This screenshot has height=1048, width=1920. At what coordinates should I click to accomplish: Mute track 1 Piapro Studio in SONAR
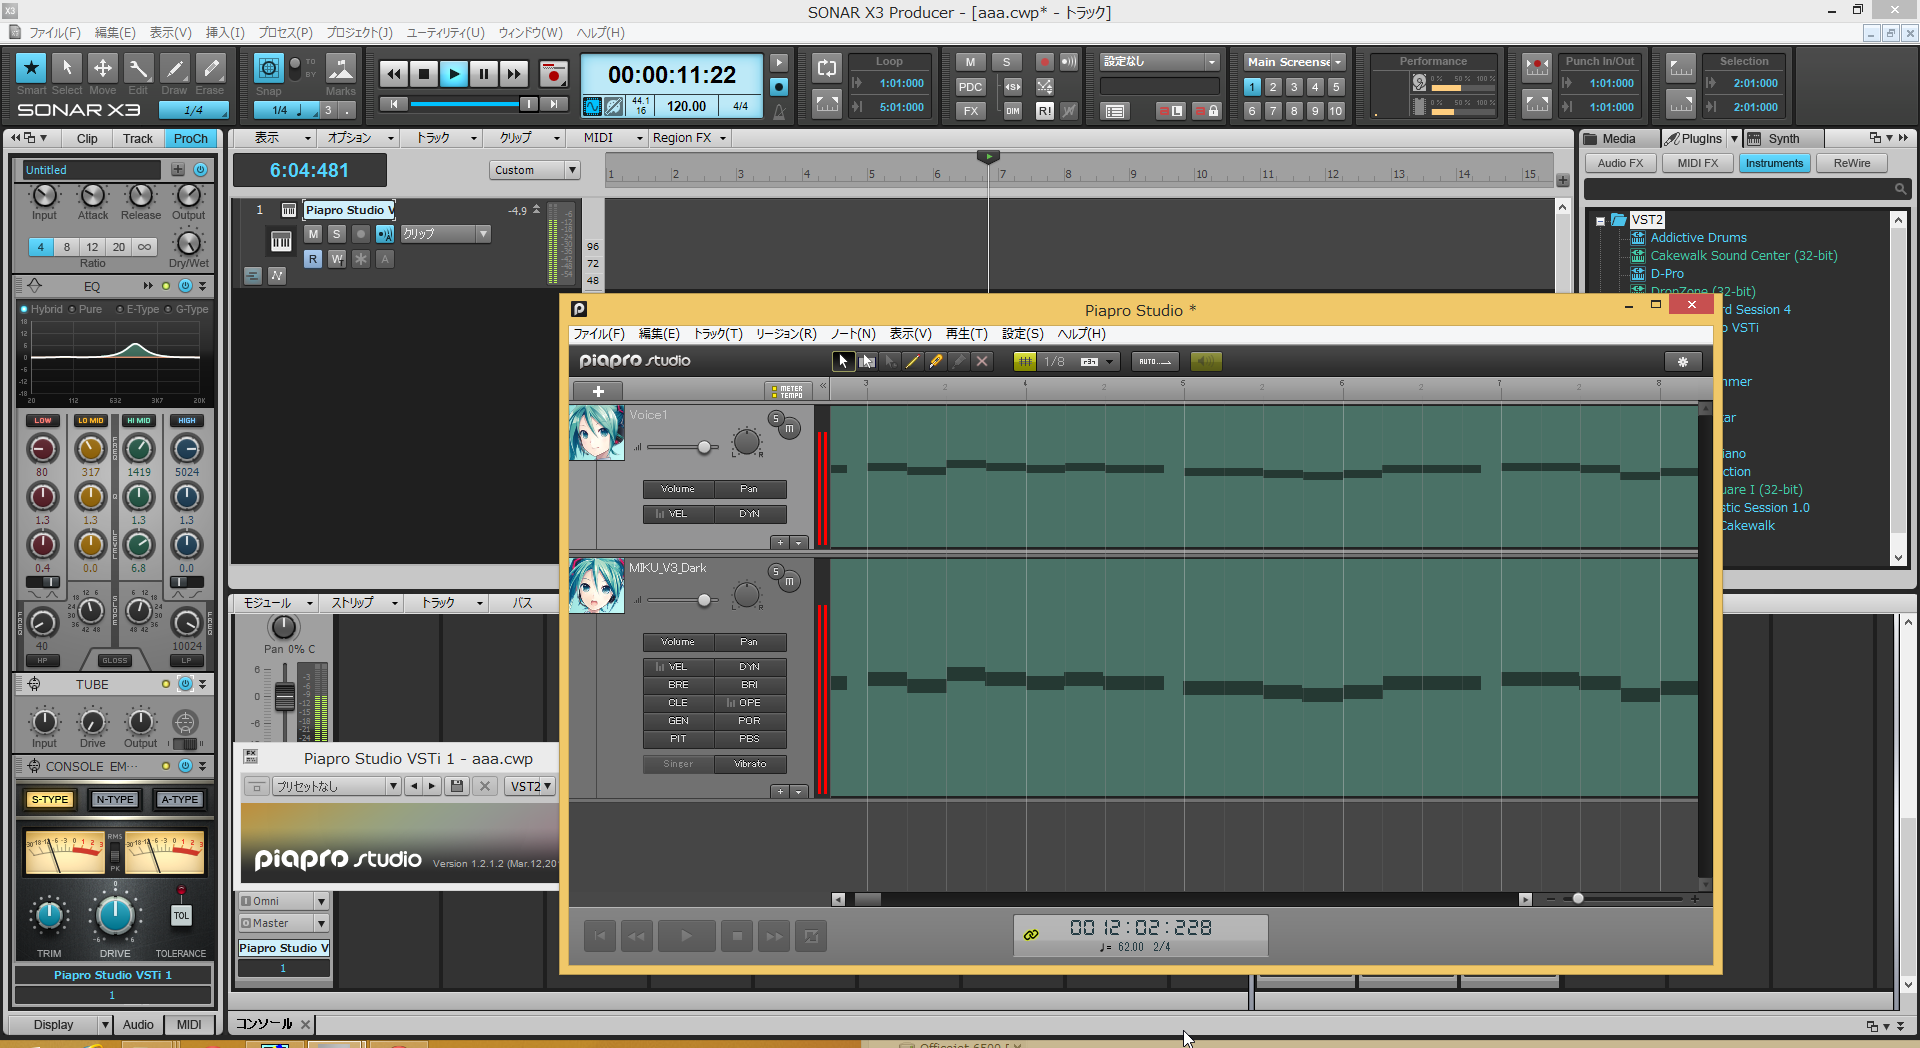(x=313, y=234)
